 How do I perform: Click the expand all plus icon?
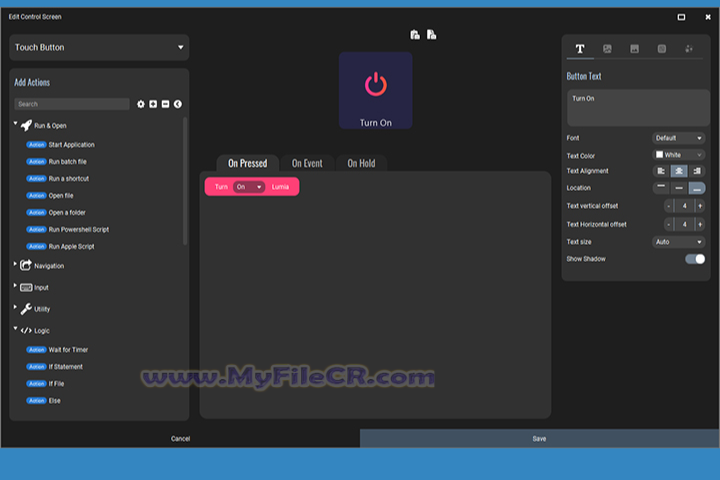coord(153,104)
